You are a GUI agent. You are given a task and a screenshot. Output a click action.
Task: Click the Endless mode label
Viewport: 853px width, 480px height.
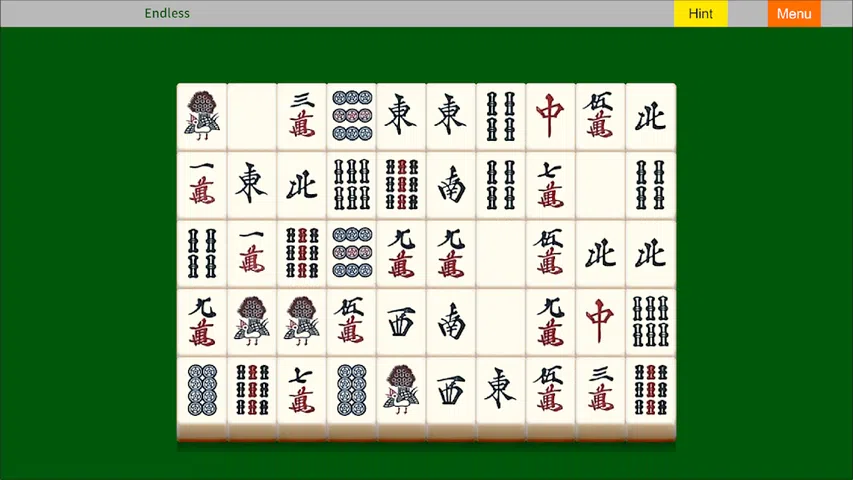(x=167, y=13)
